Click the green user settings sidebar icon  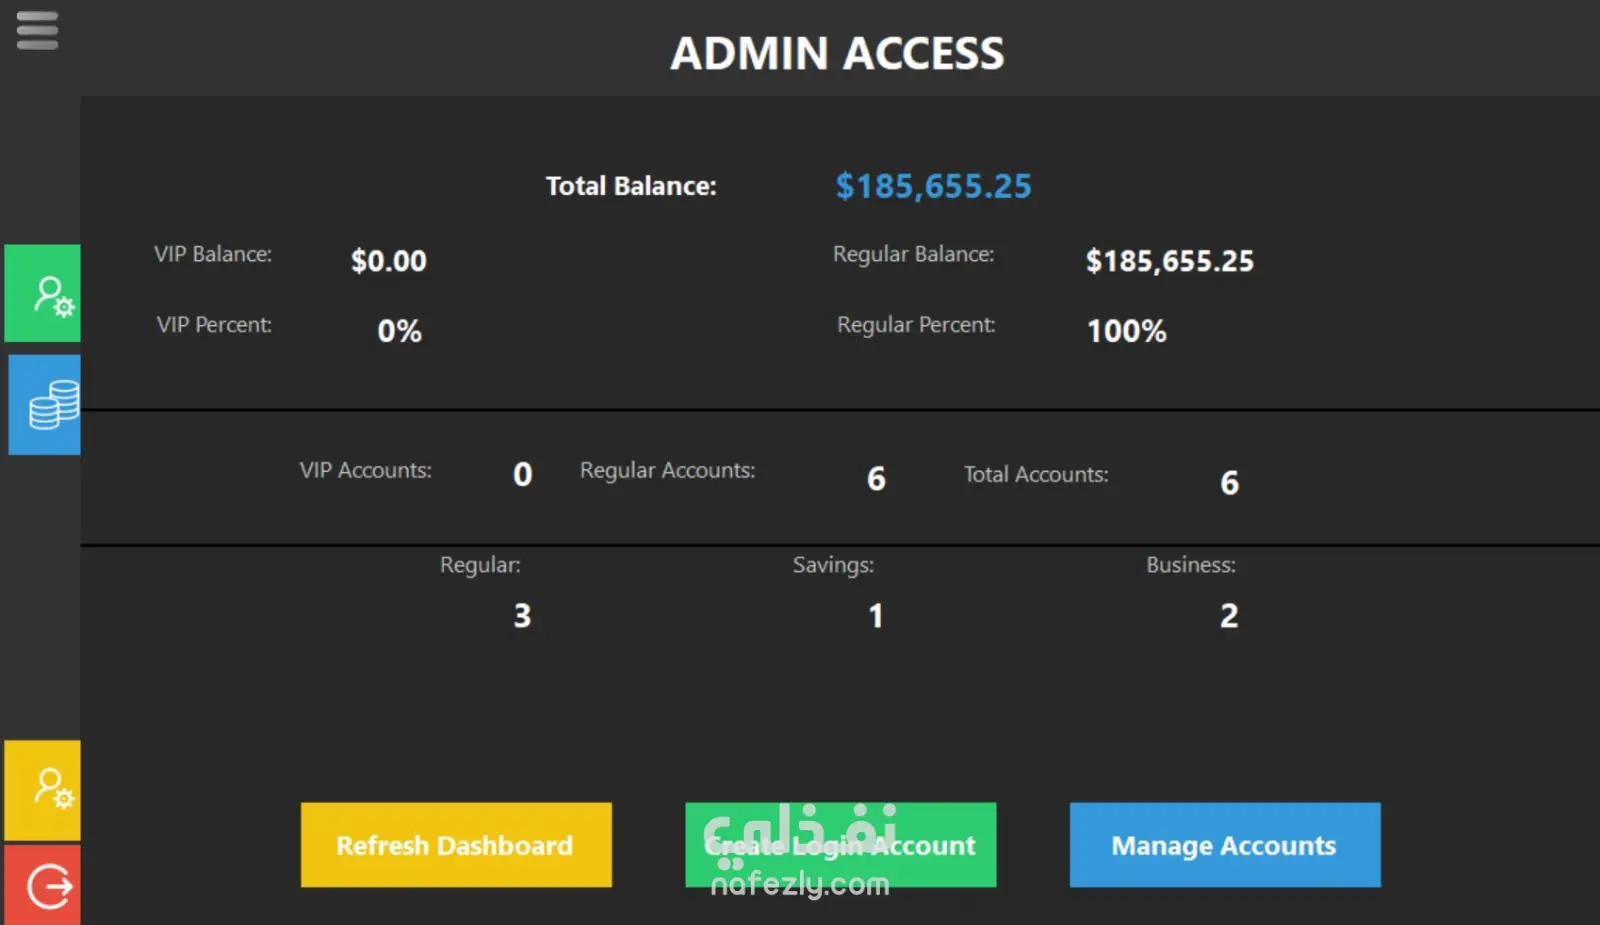coord(43,293)
